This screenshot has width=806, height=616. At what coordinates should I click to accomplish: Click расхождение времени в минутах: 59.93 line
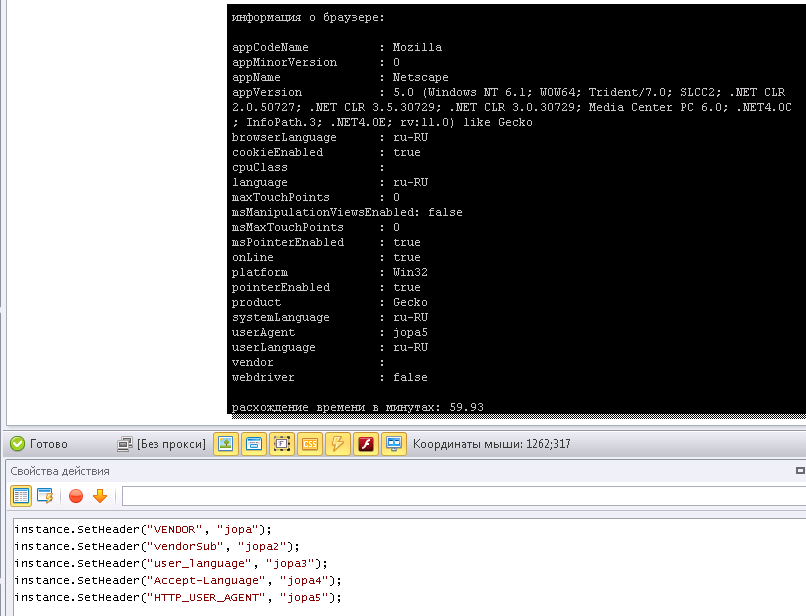click(x=358, y=407)
